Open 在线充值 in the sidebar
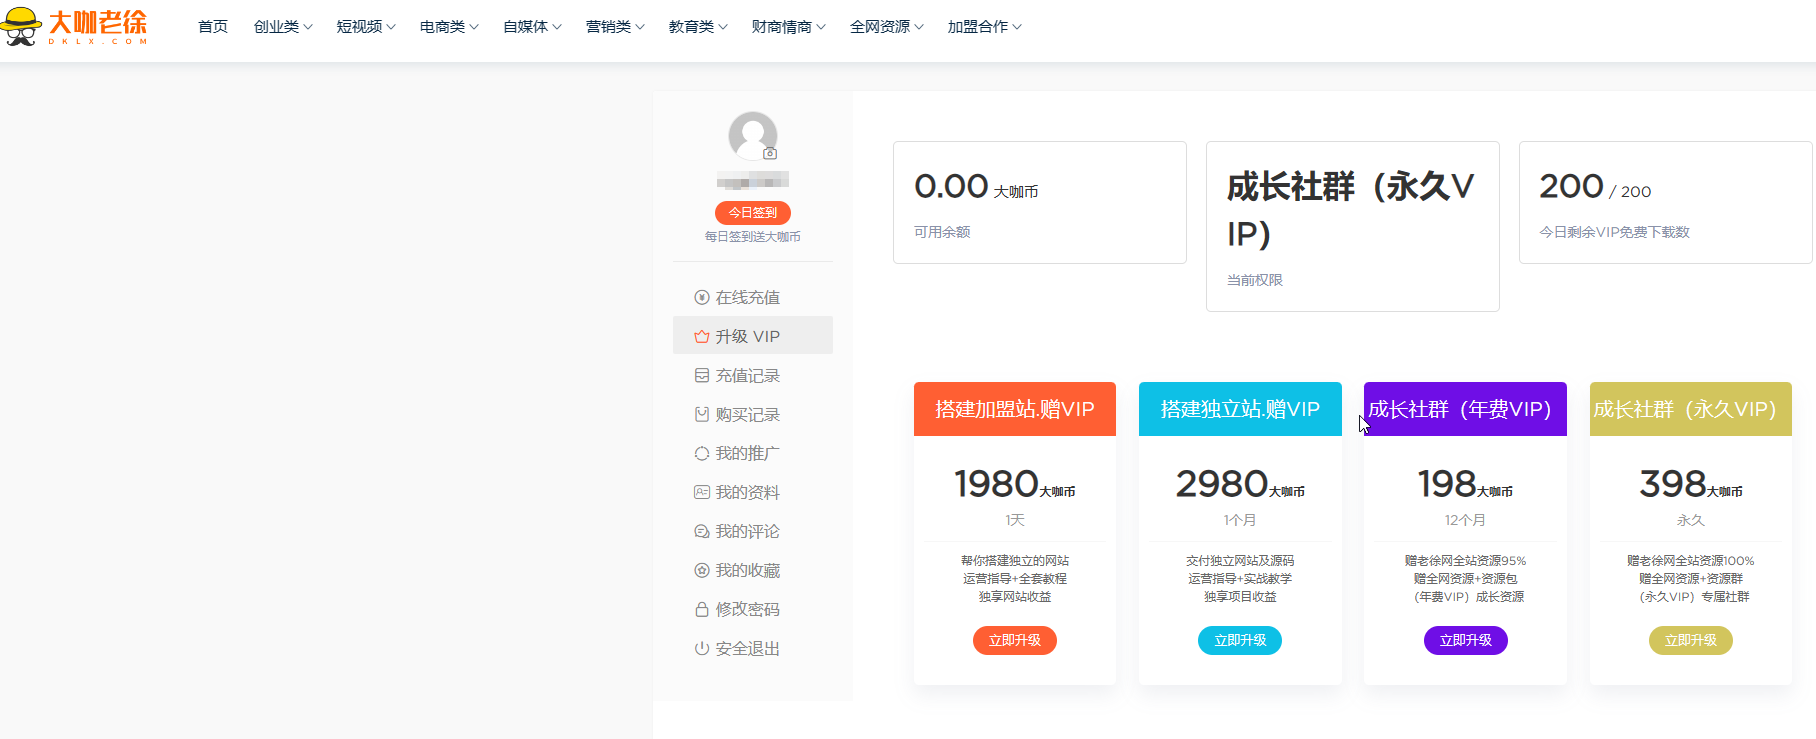Image resolution: width=1816 pixels, height=739 pixels. pyautogui.click(x=752, y=297)
